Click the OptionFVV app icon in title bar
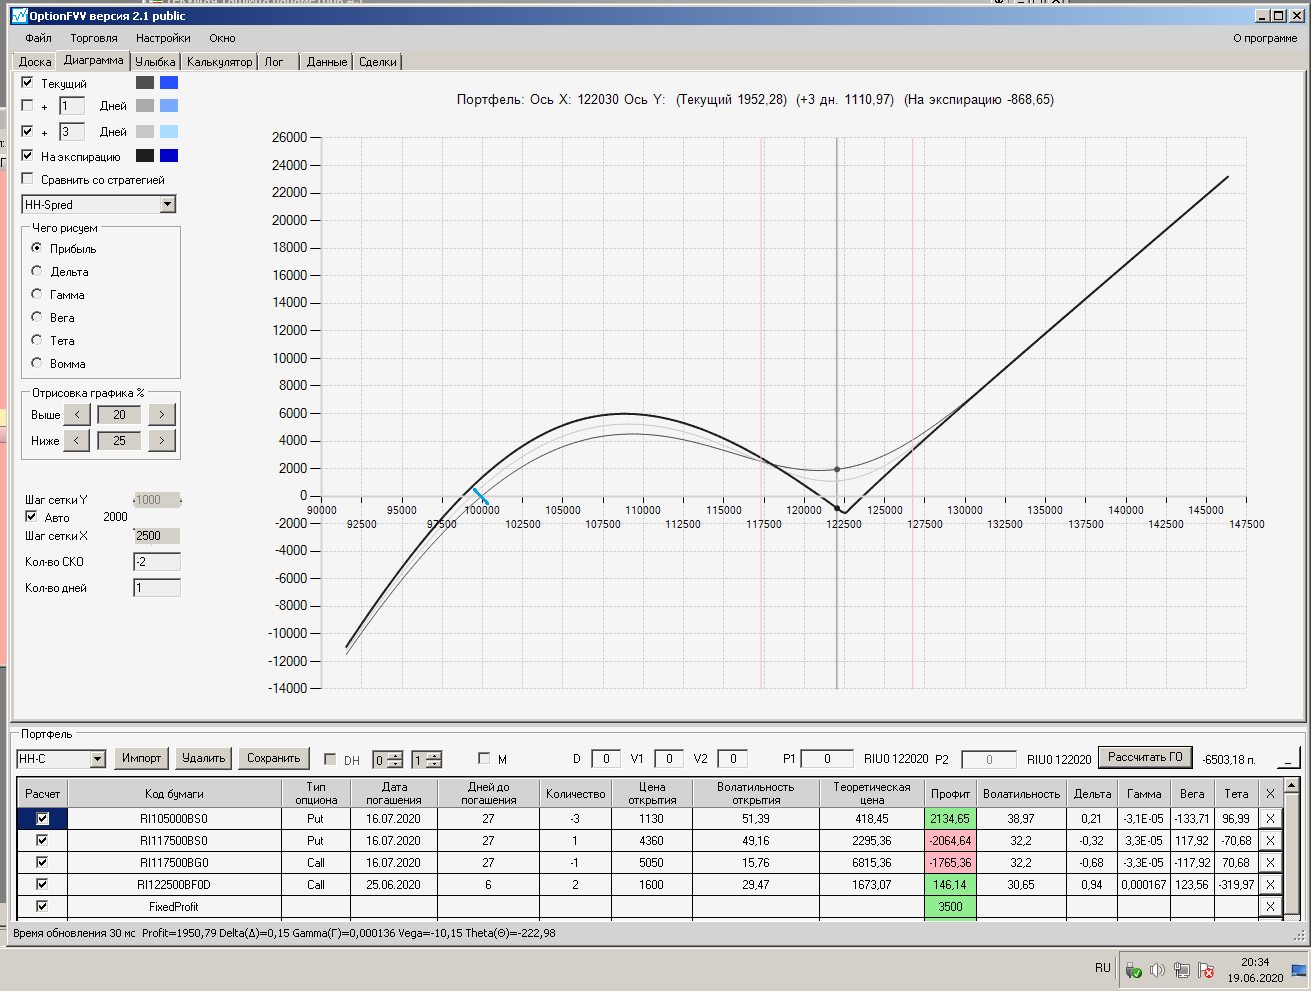 coord(19,16)
